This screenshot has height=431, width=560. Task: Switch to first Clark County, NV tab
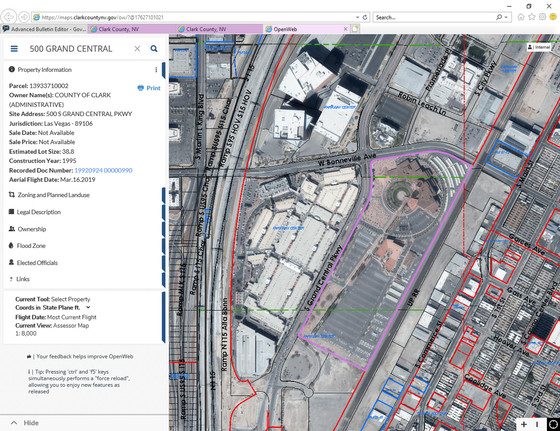point(132,29)
